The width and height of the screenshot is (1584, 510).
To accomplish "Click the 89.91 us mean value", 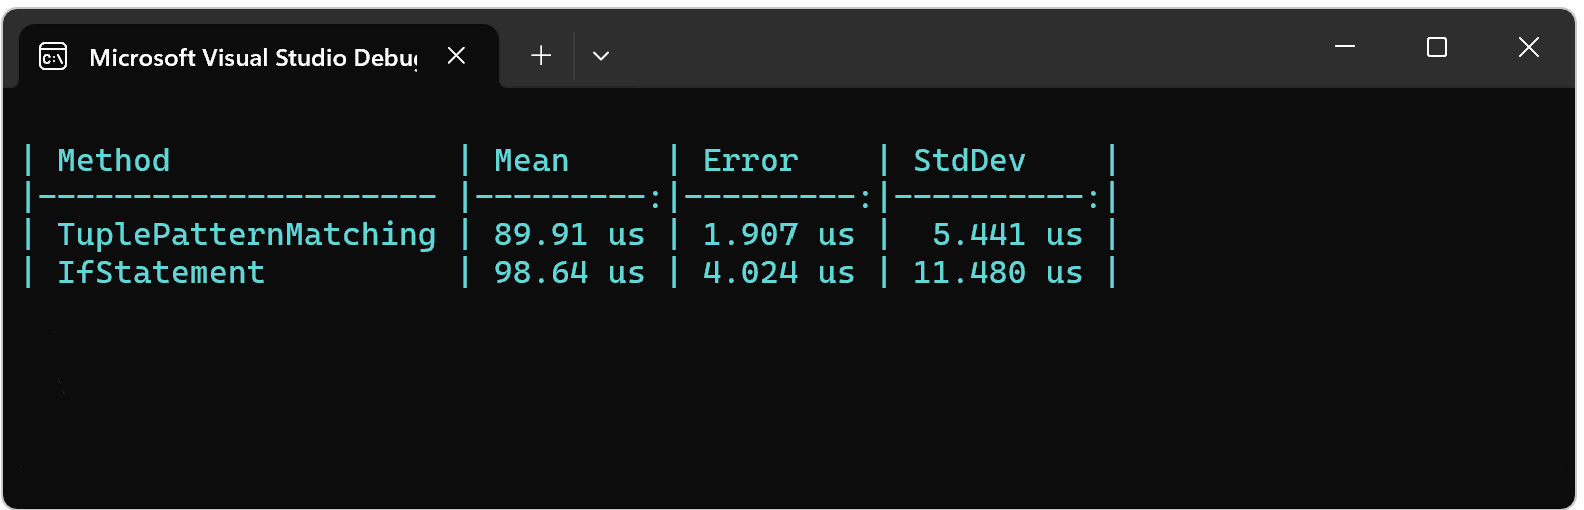I will coord(569,235).
